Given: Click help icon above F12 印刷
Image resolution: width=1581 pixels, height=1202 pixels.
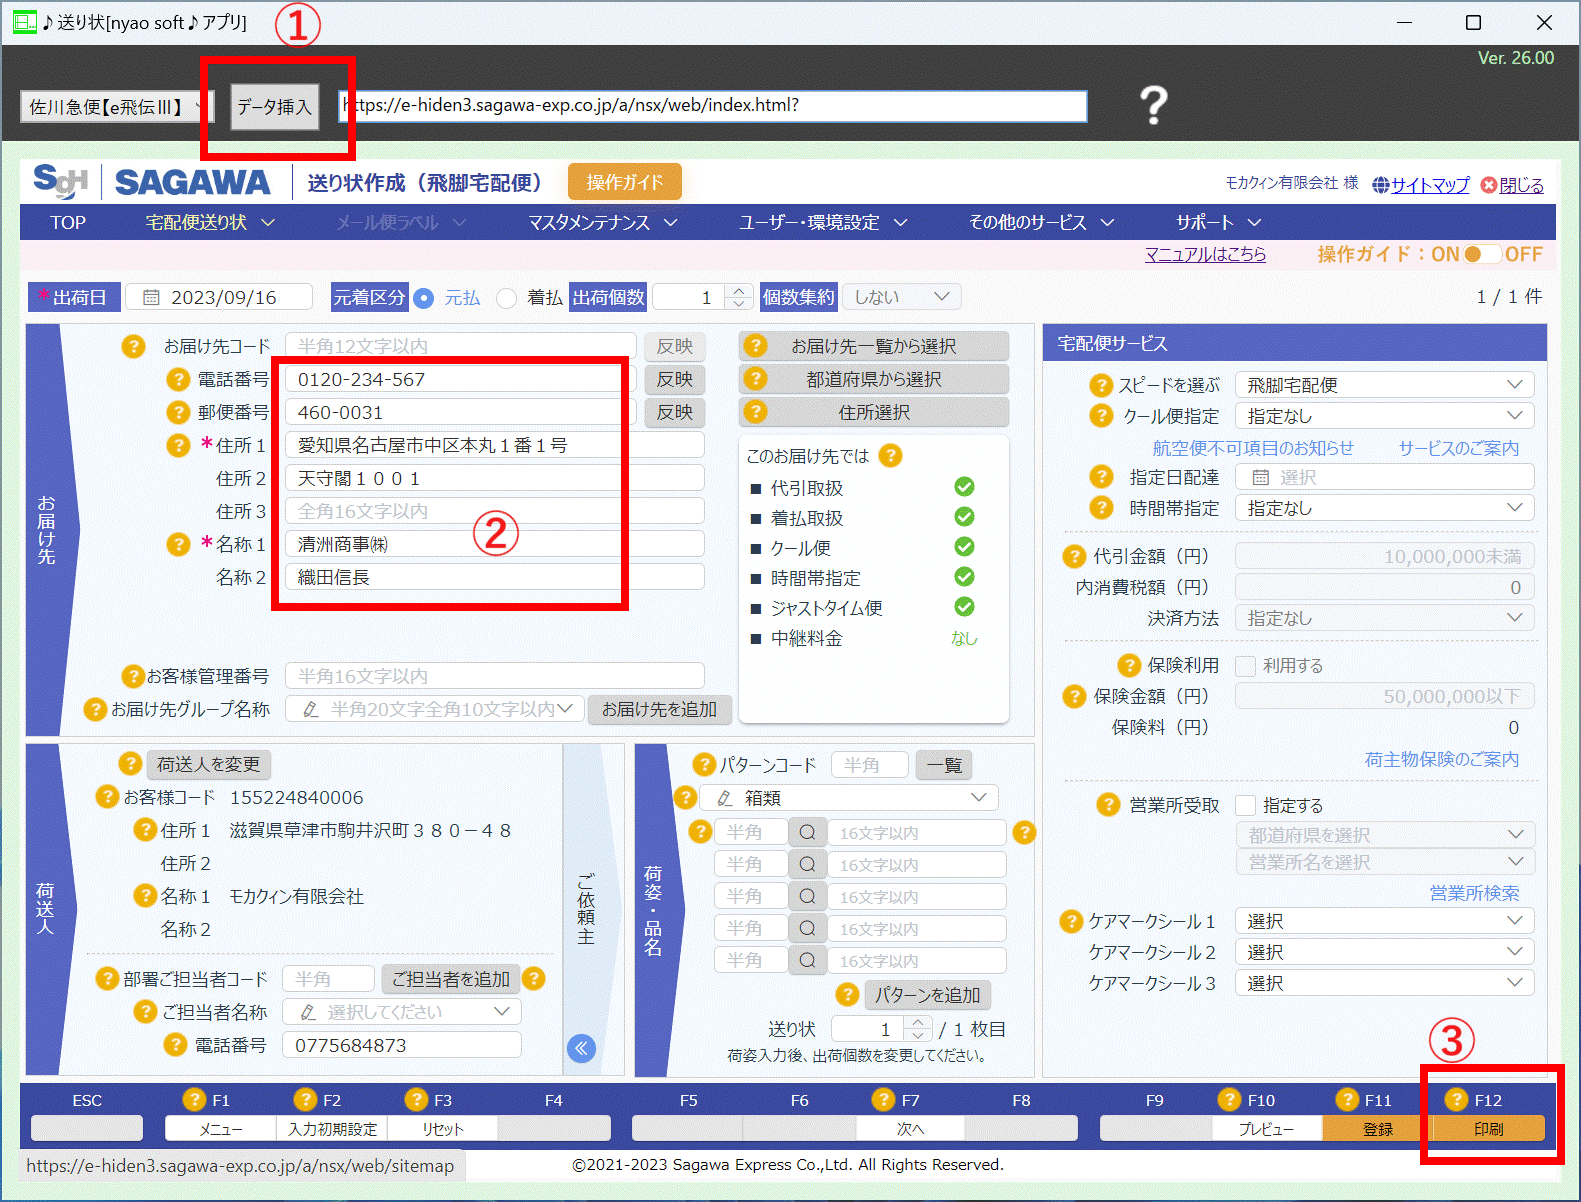Looking at the screenshot, I should (x=1456, y=1100).
